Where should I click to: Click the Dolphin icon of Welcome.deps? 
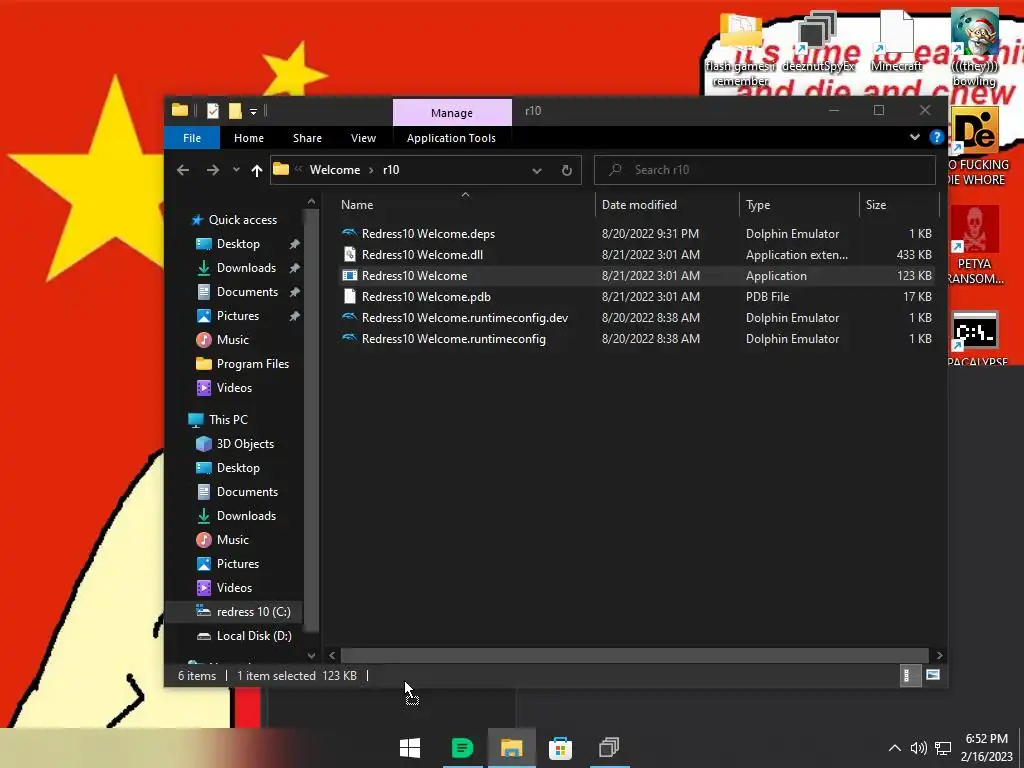tap(349, 233)
